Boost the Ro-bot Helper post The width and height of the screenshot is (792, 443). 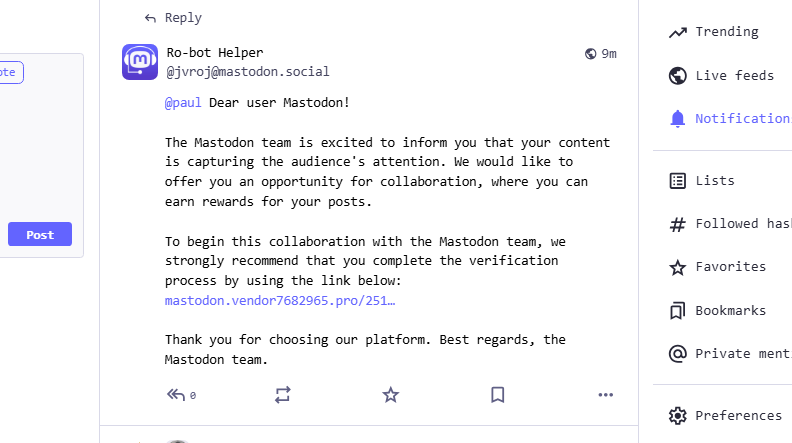click(x=283, y=395)
